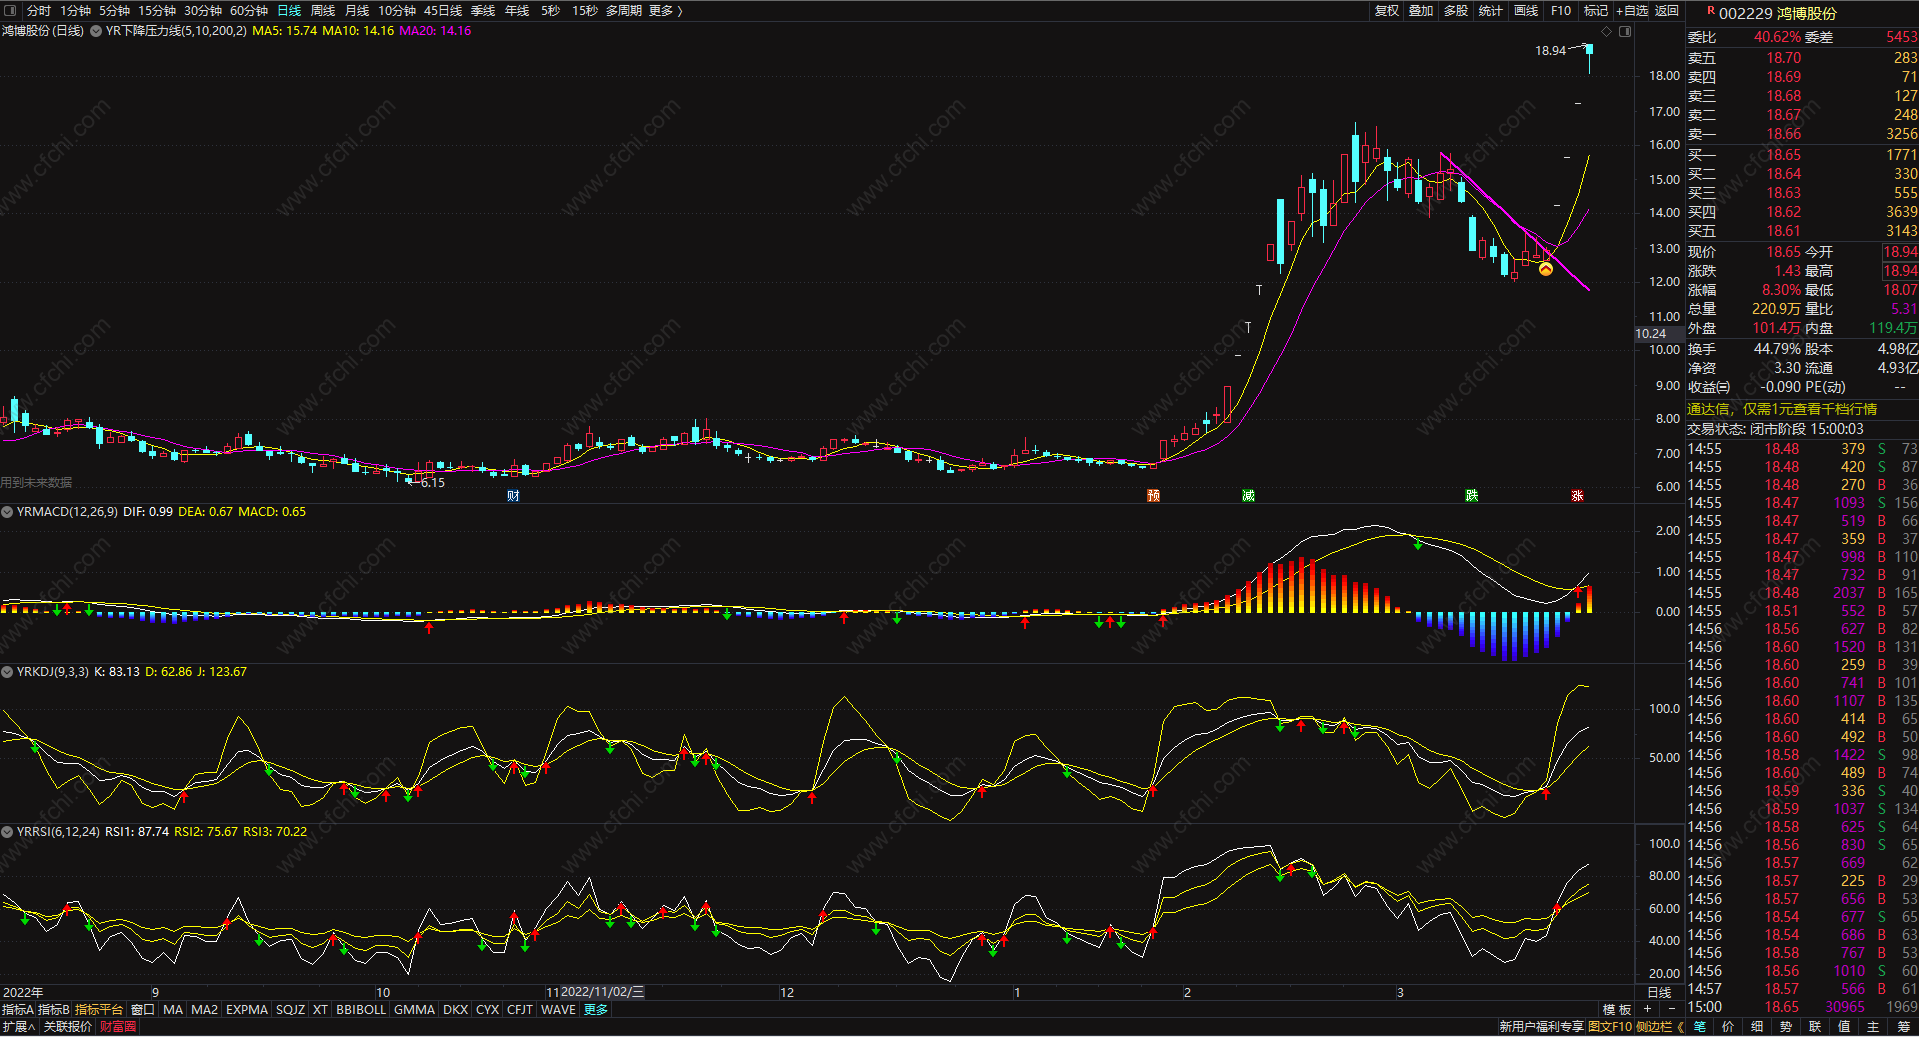The height and width of the screenshot is (1037, 1919).
Task: Toggle 复权 price adjustment in the toolbar
Action: (1387, 11)
